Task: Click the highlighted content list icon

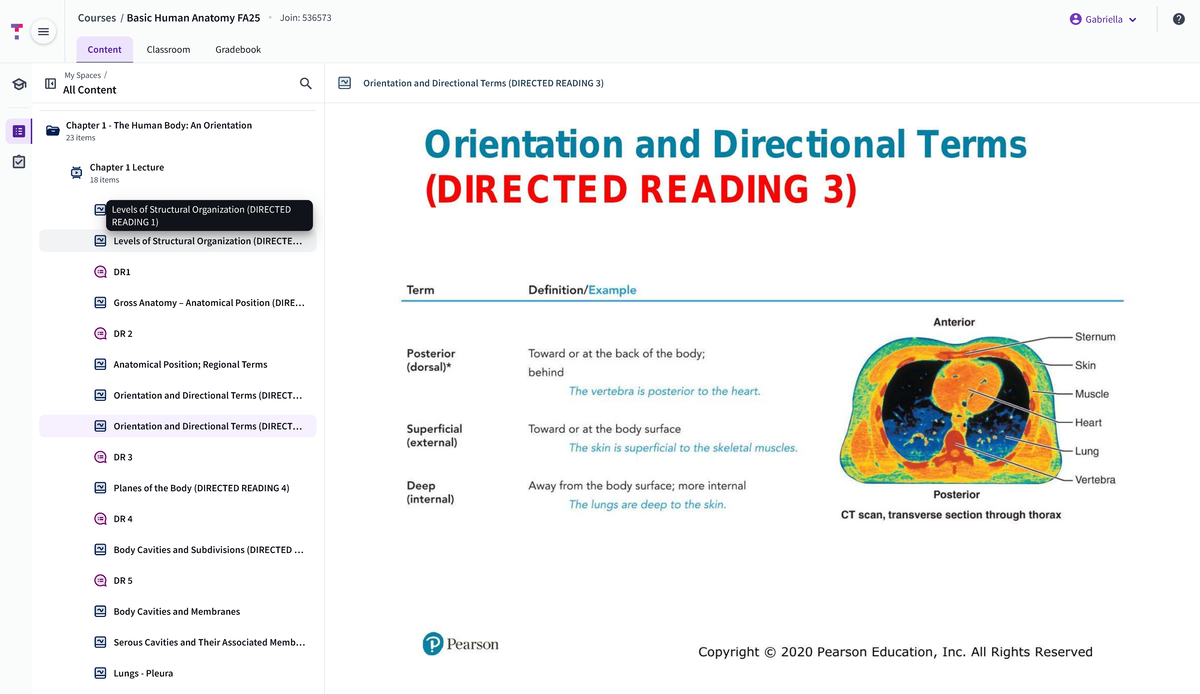Action: pos(18,131)
